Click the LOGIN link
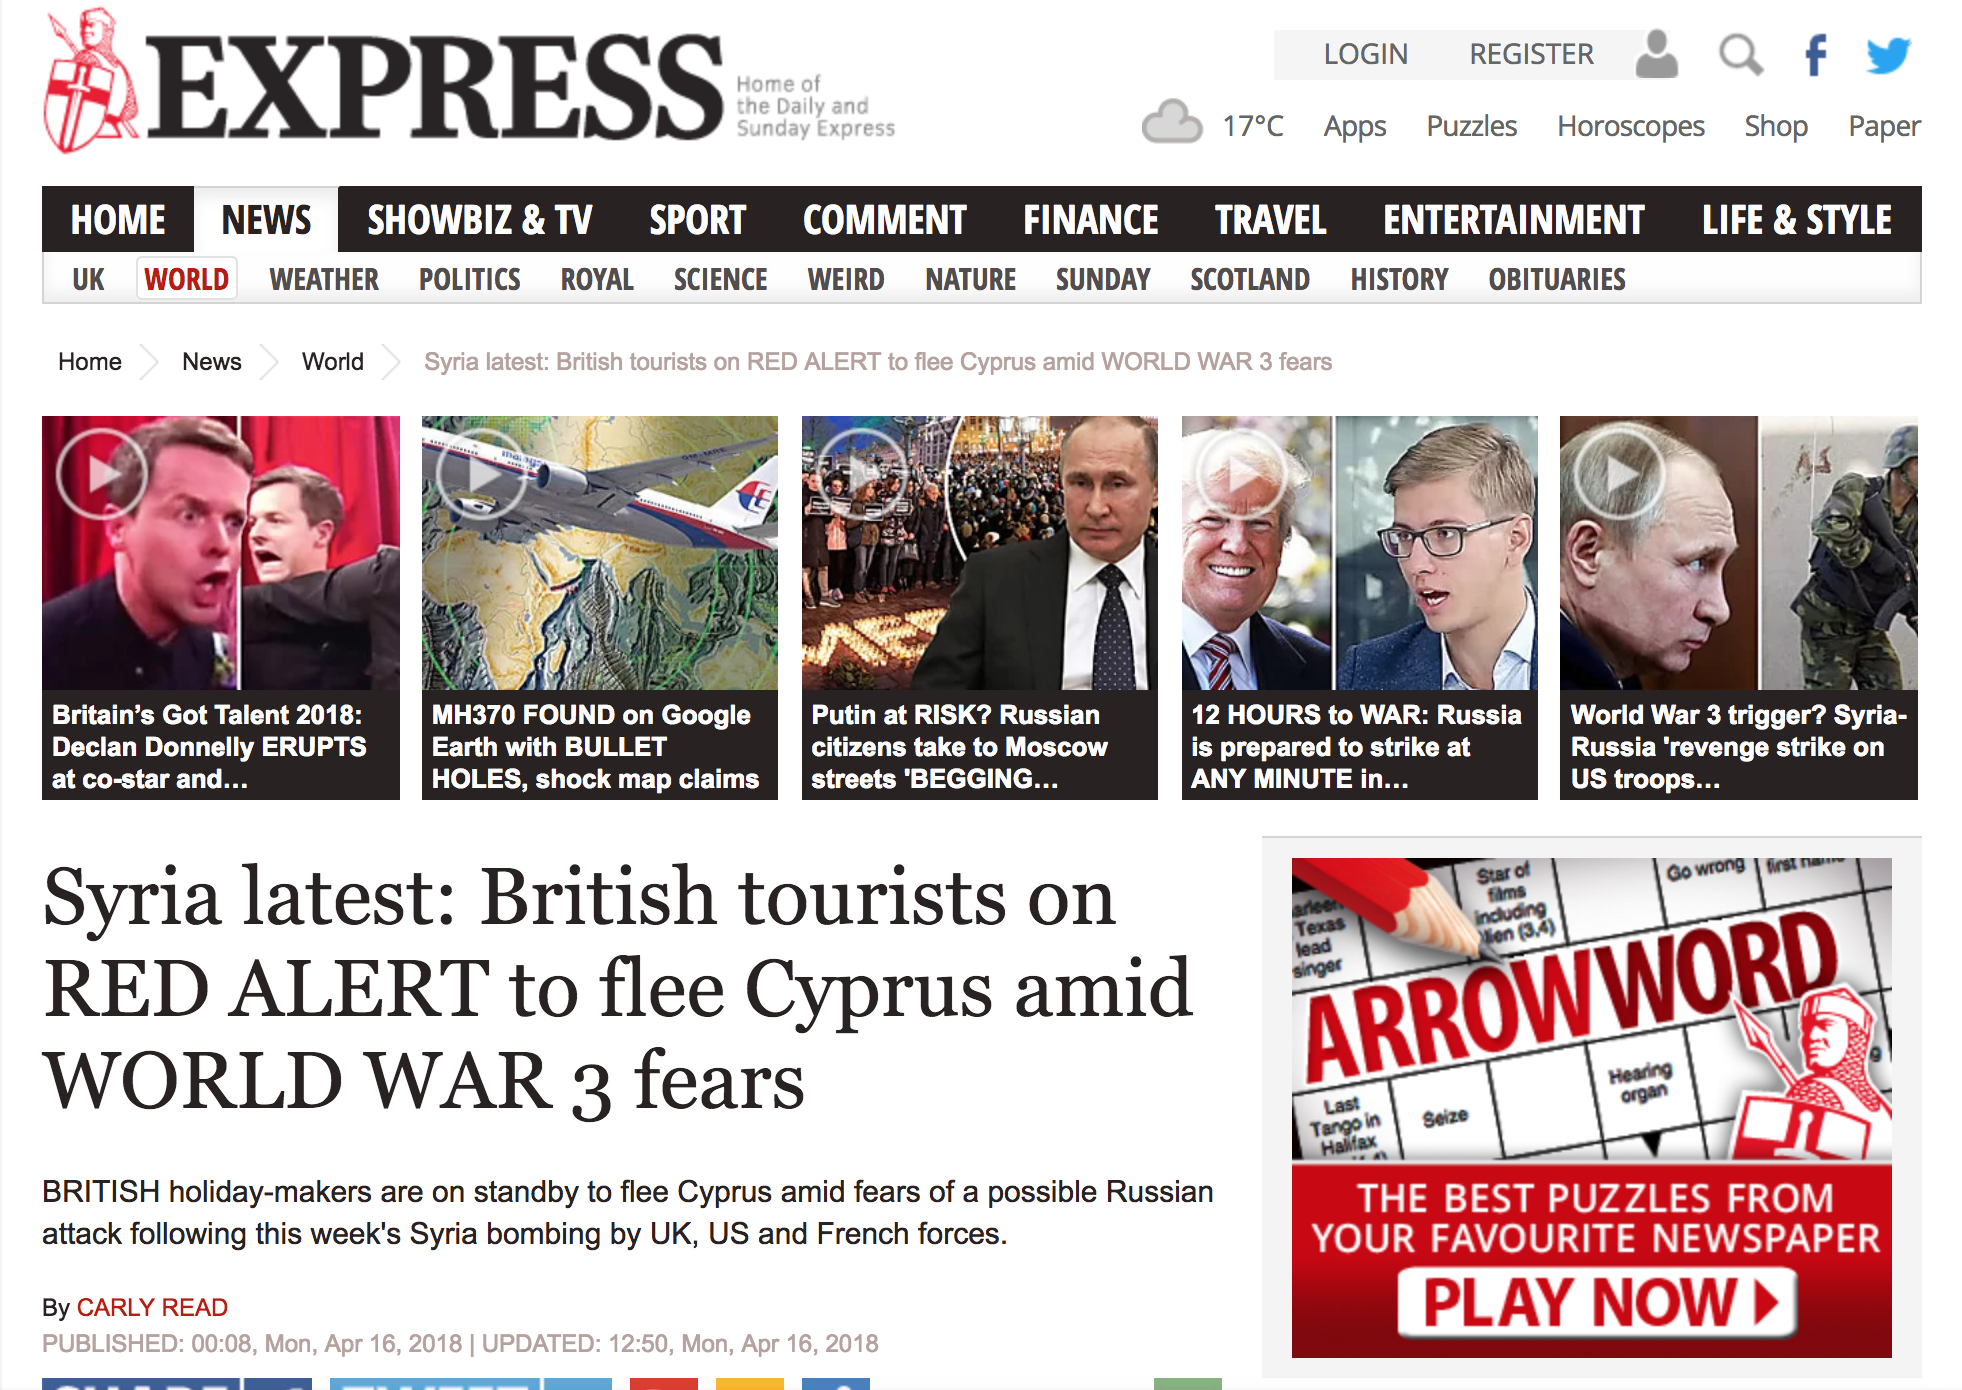The image size is (1962, 1390). pyautogui.click(x=1365, y=54)
